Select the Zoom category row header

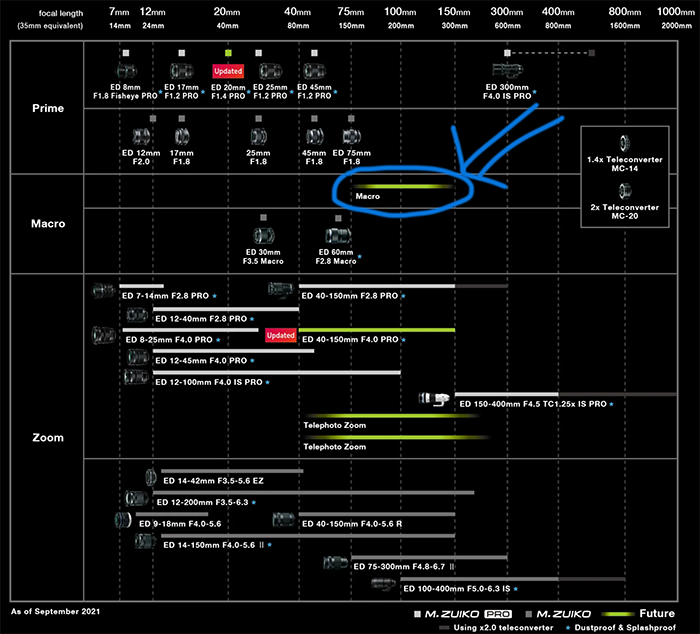tap(47, 437)
